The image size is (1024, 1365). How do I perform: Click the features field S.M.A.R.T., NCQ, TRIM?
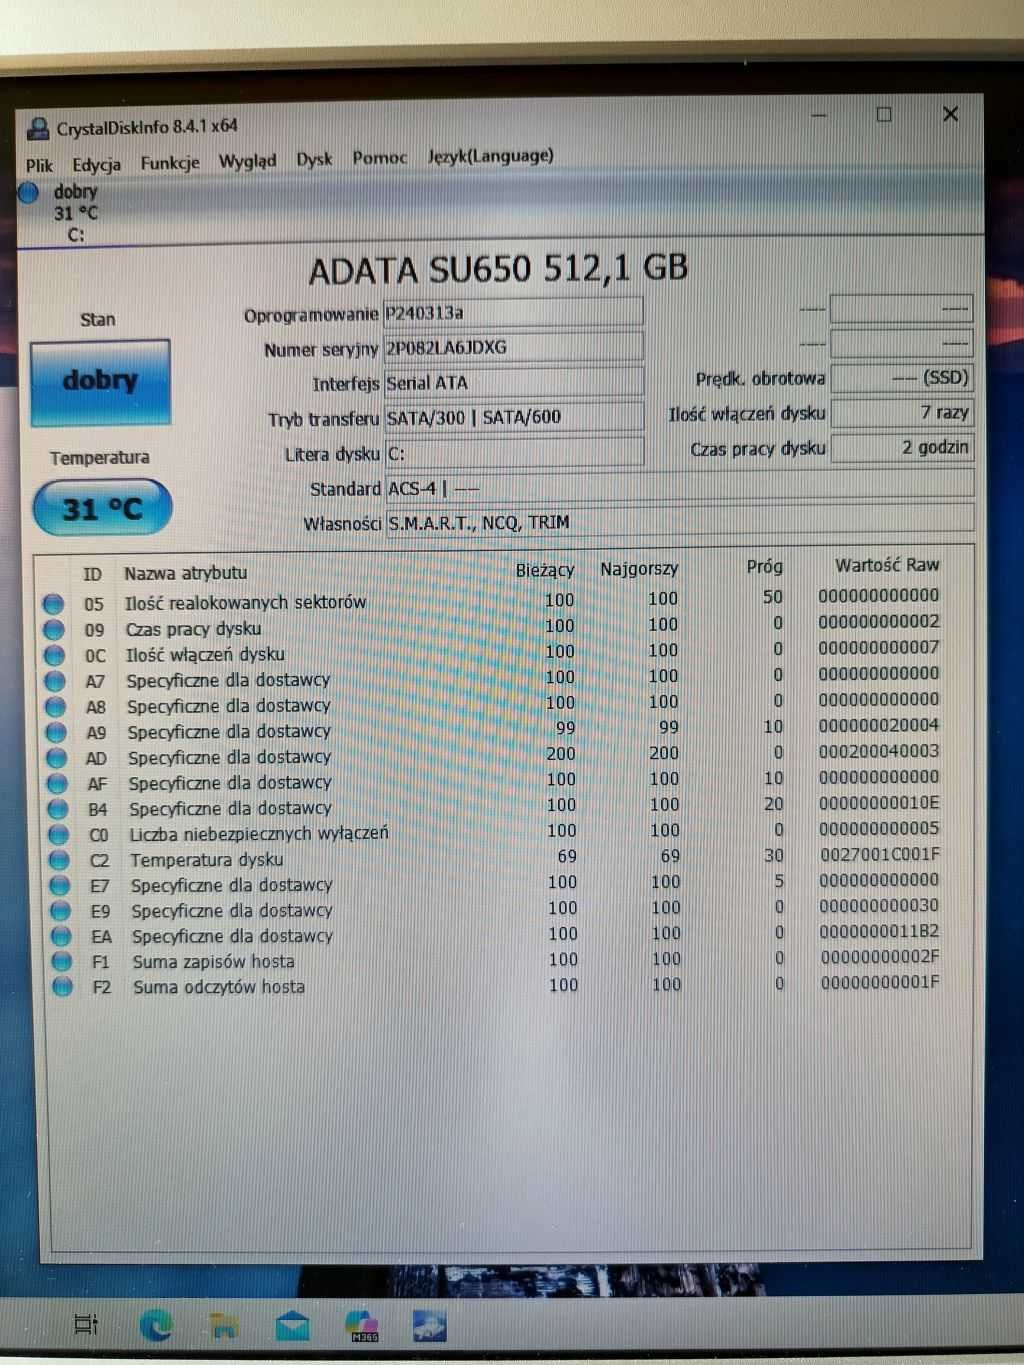coord(679,521)
